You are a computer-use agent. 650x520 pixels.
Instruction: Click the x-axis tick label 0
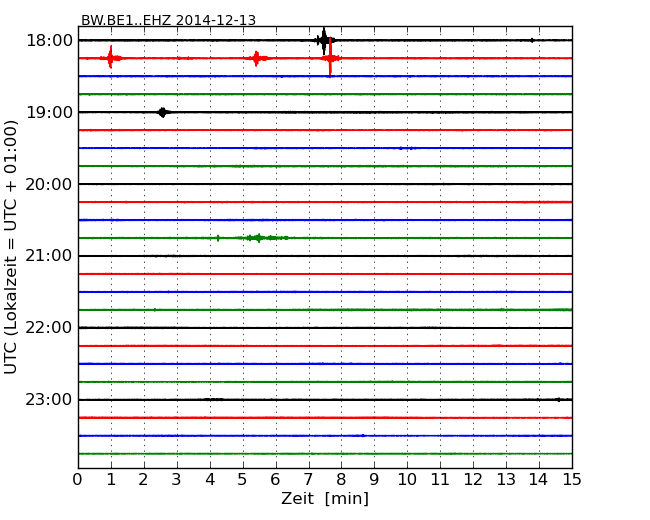point(78,480)
